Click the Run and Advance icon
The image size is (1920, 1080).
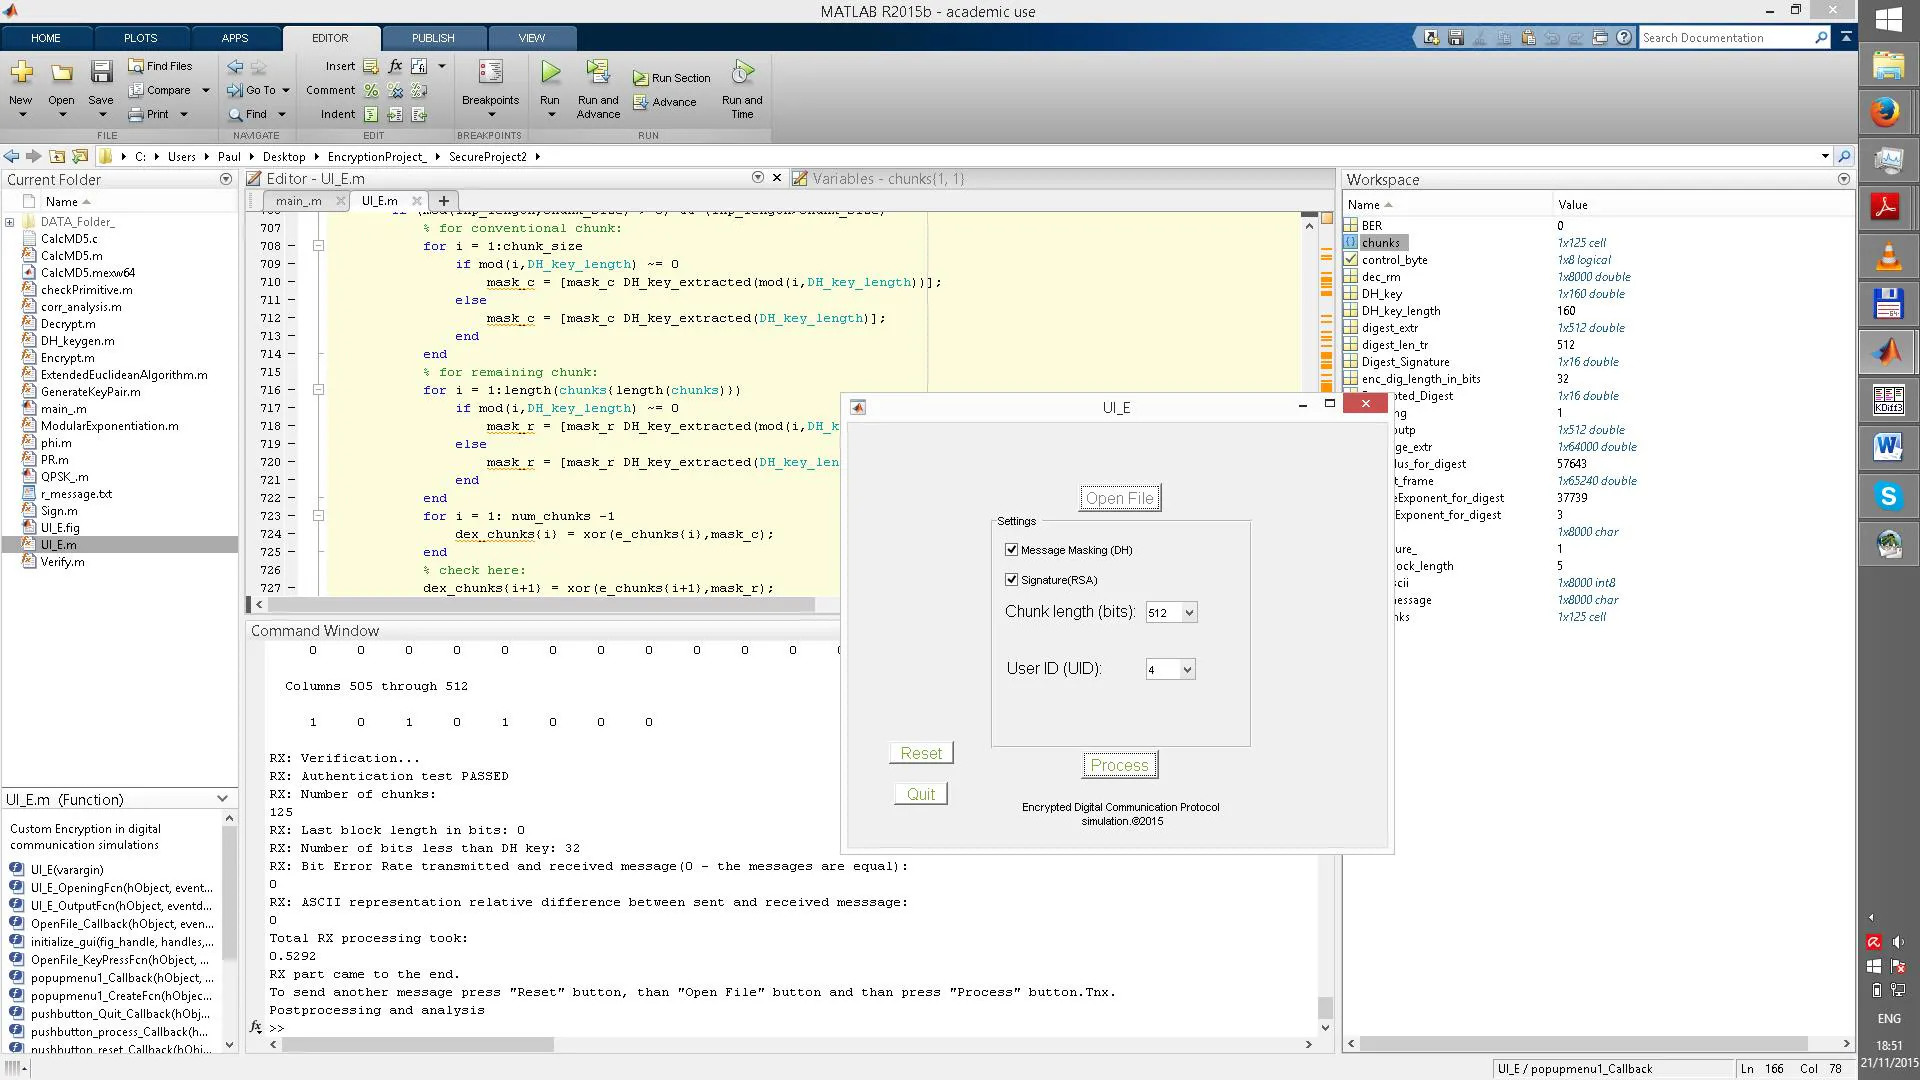[x=598, y=72]
